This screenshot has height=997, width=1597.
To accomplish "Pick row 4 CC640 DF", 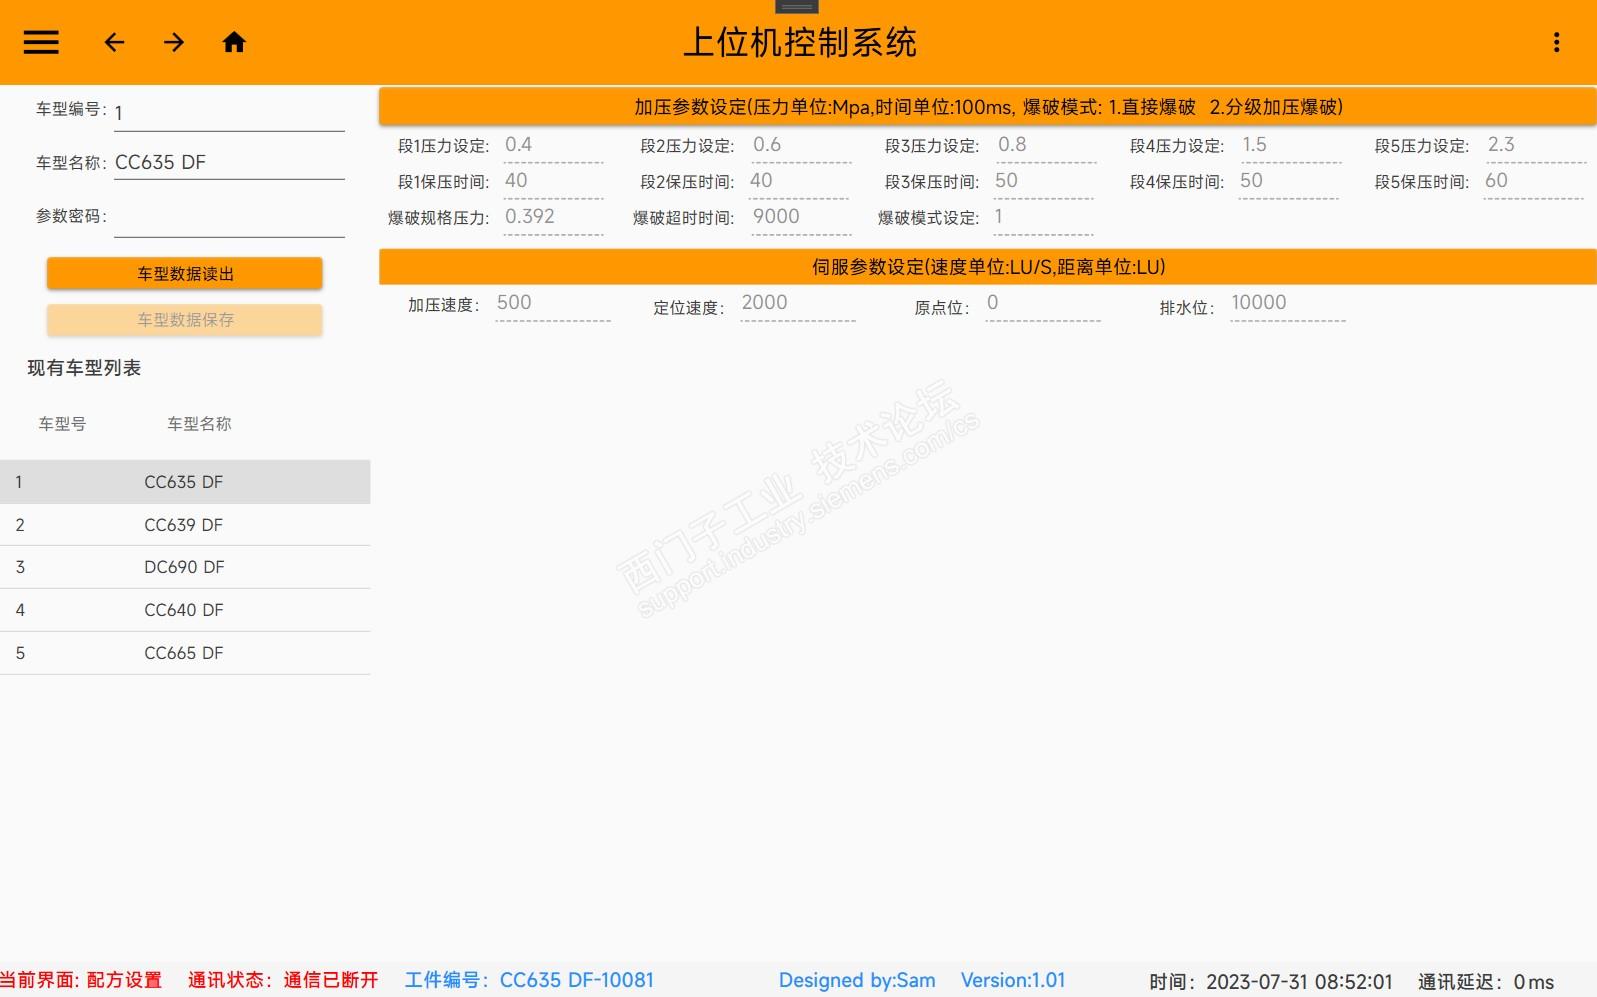I will (185, 610).
